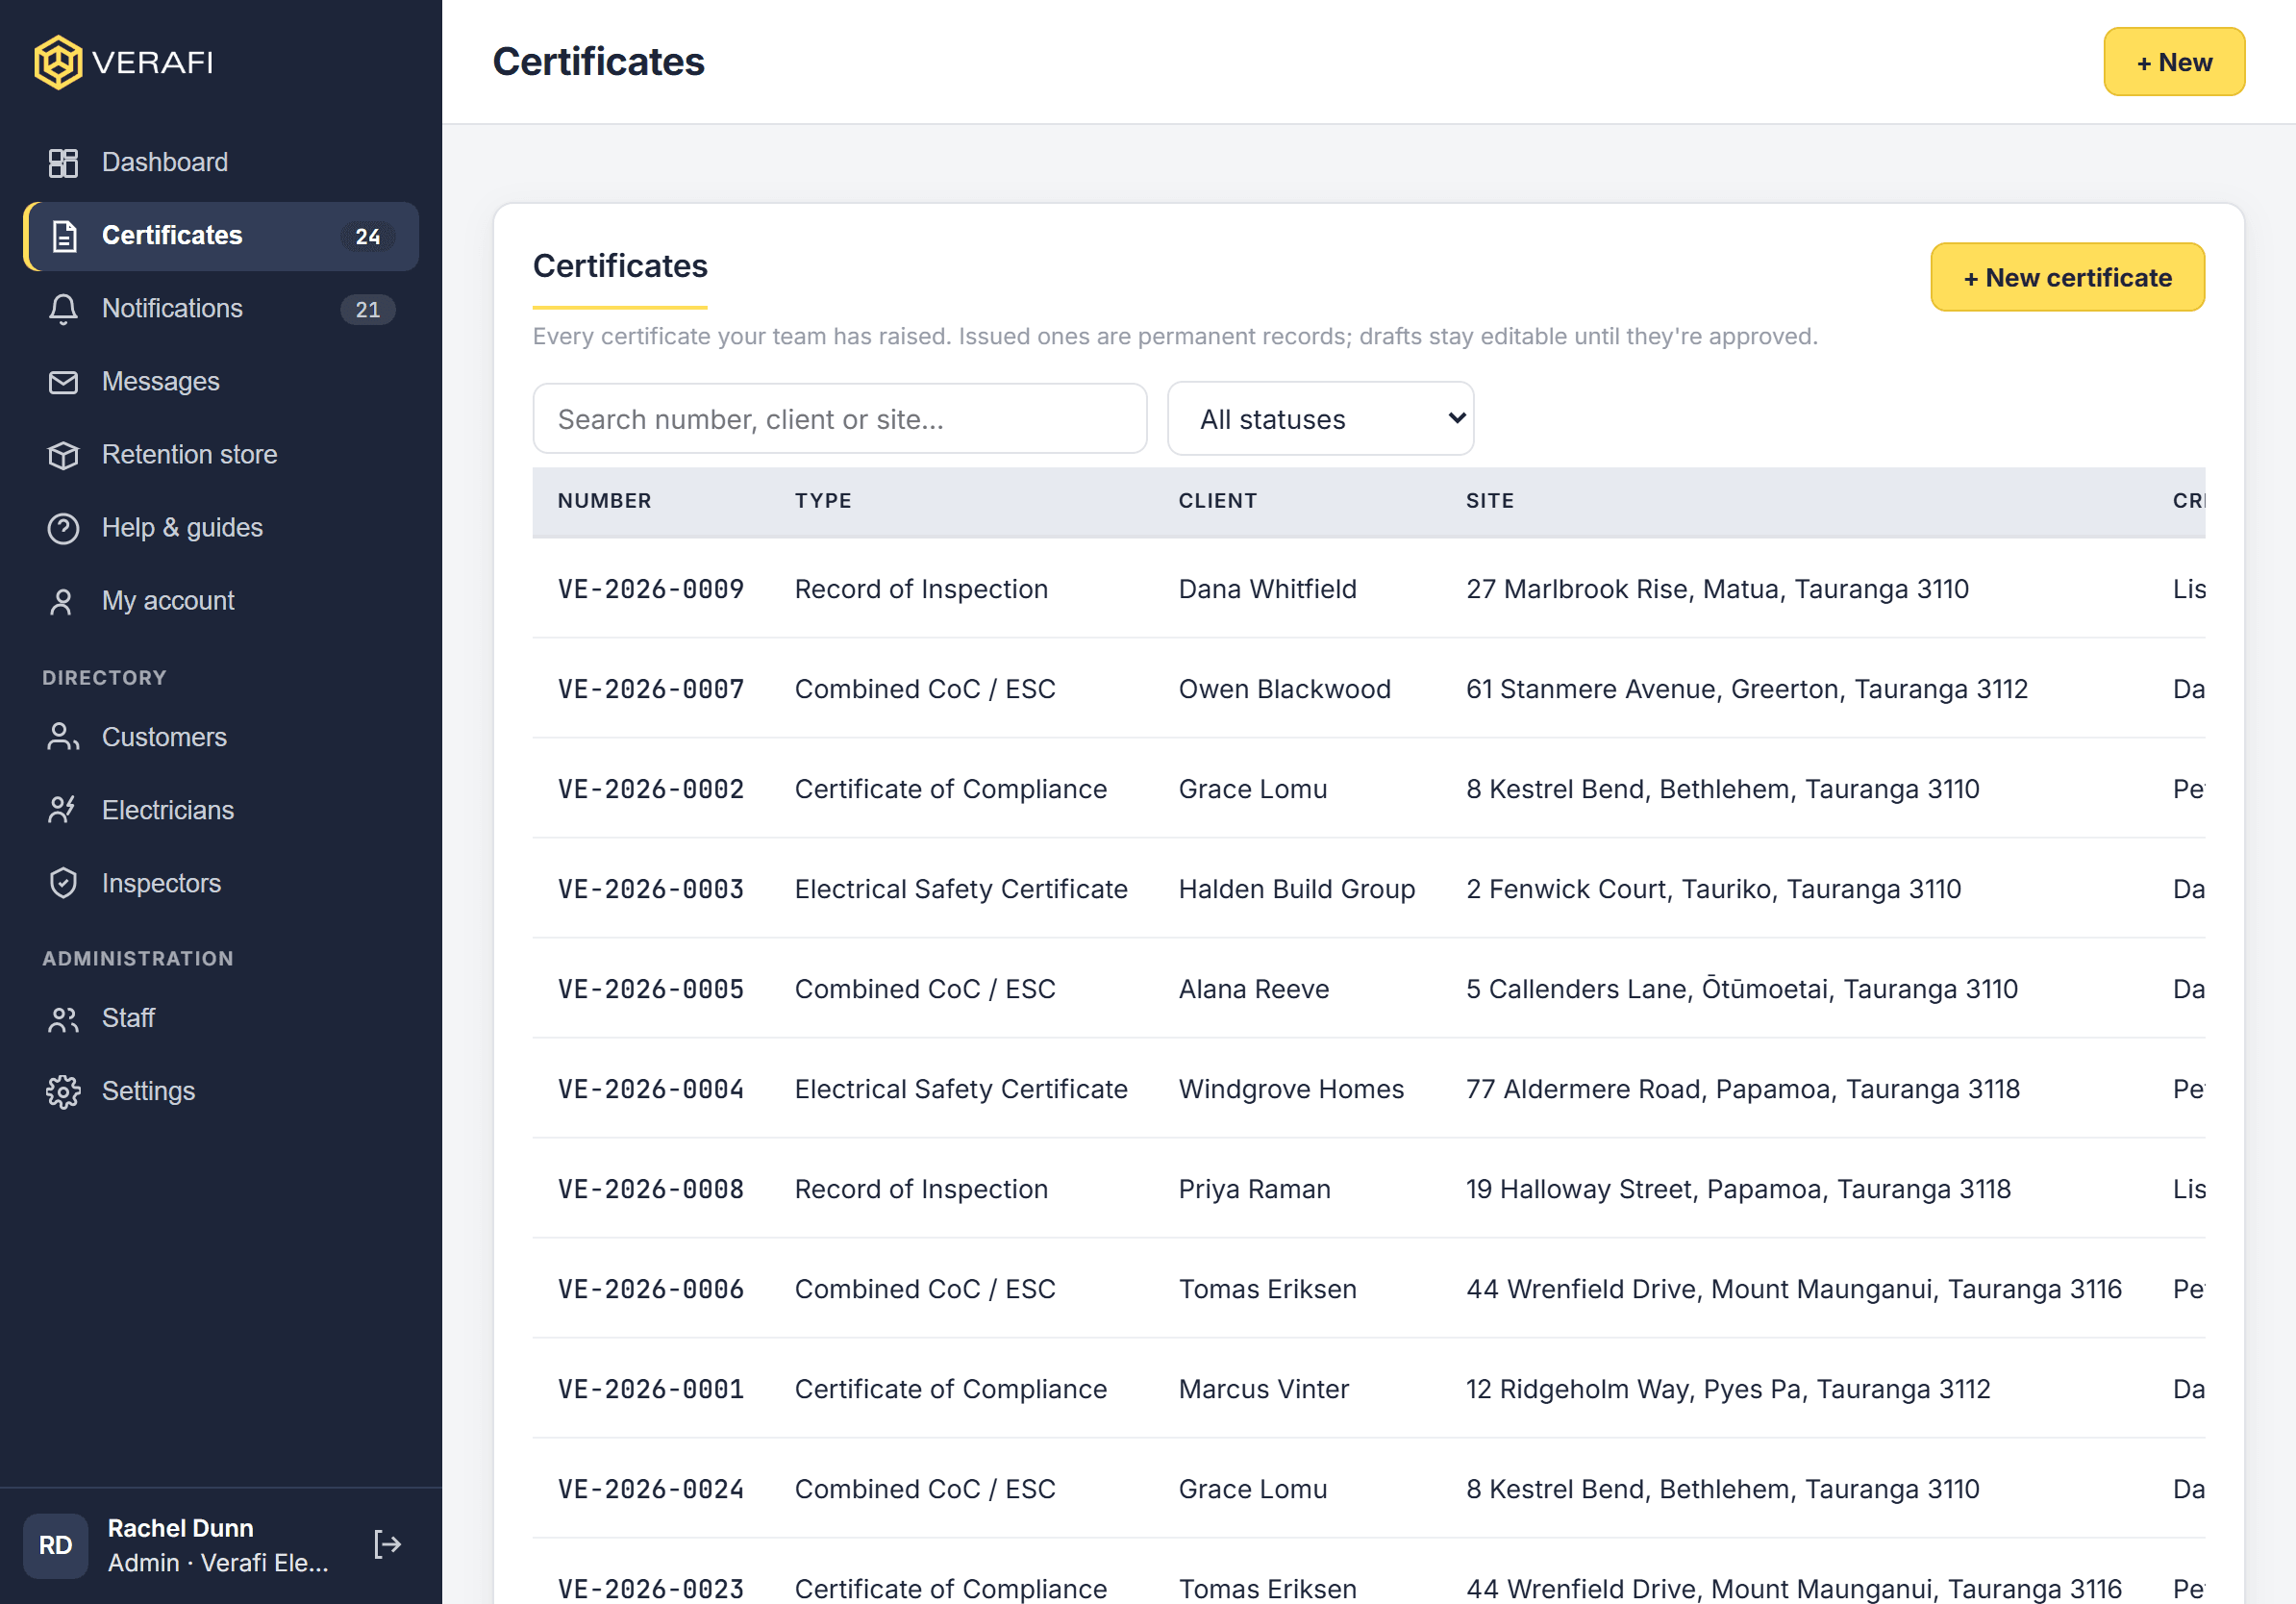Click Rachel Dunn user name
The width and height of the screenshot is (2296, 1604).
180,1528
